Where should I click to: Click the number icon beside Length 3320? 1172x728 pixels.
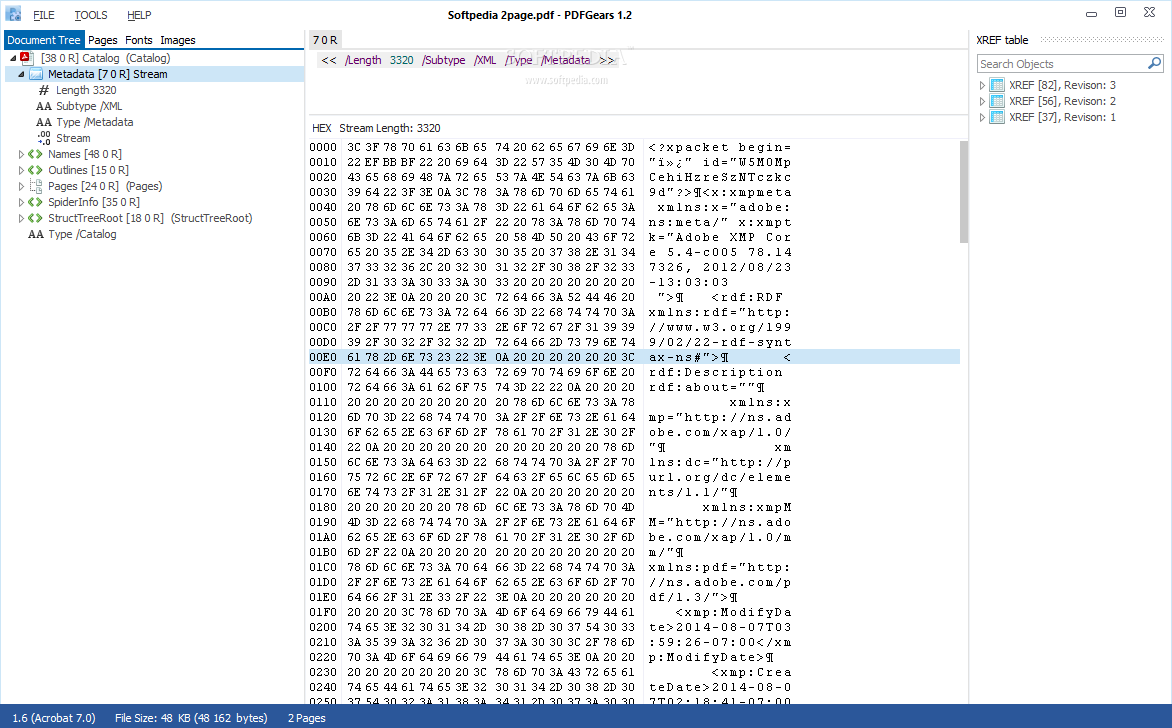point(43,90)
